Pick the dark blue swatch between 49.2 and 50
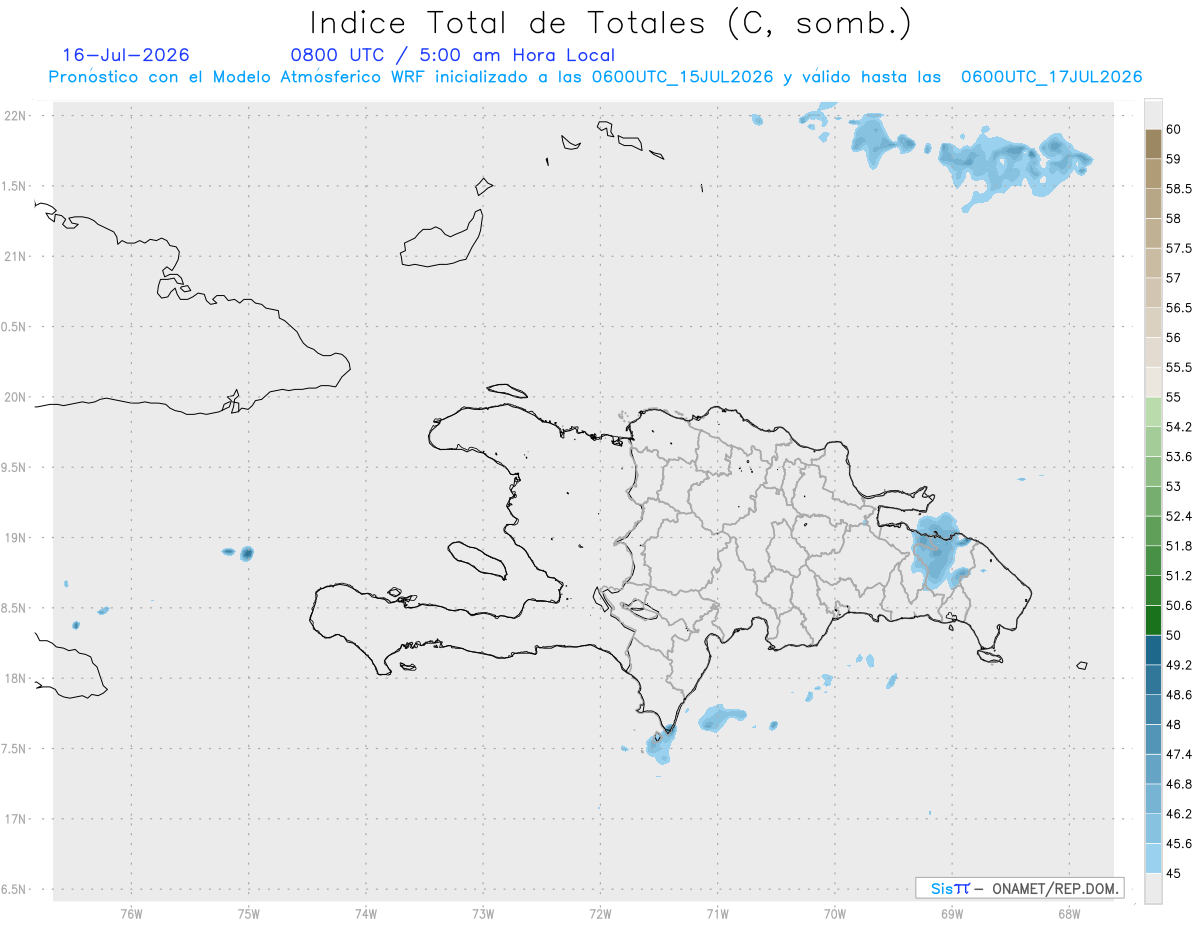Viewport: 1200px width, 927px height. click(1153, 650)
